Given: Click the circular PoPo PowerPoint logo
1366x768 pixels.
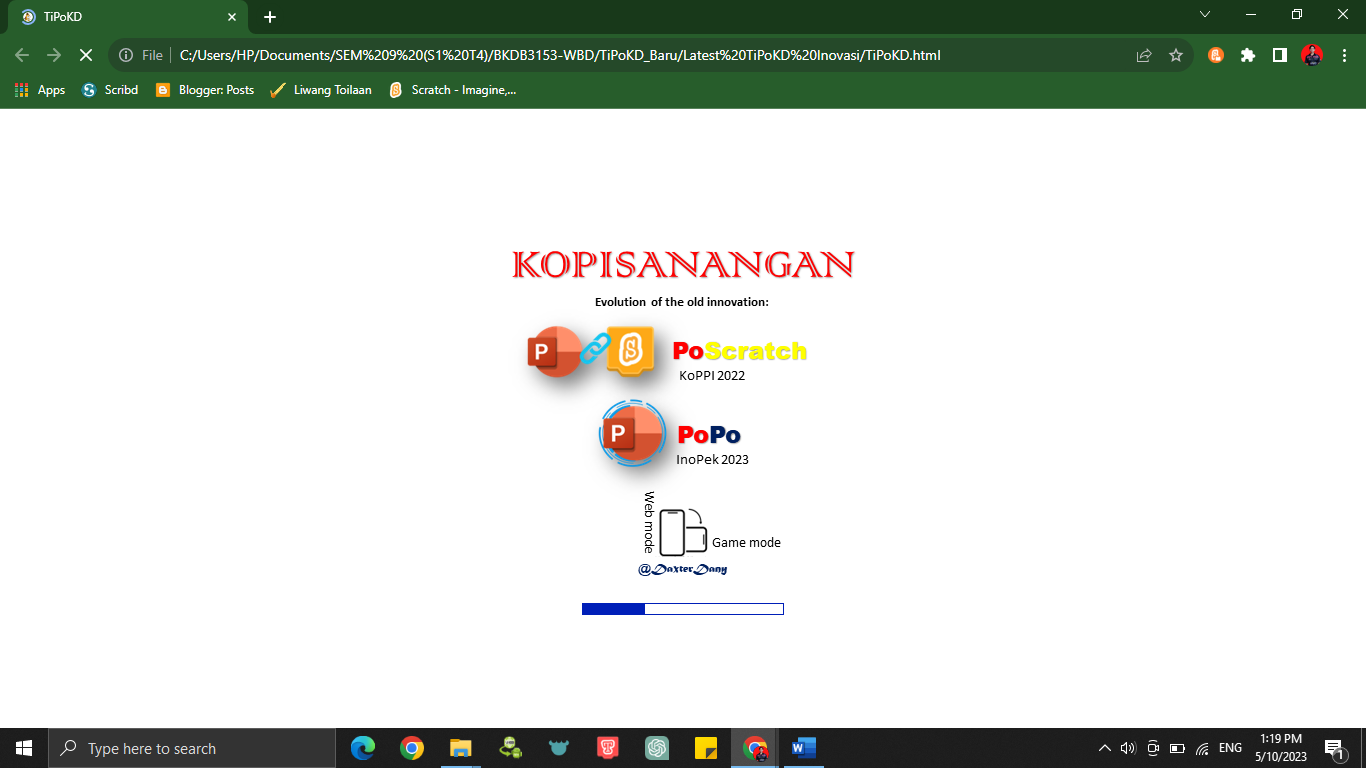Looking at the screenshot, I should (633, 433).
